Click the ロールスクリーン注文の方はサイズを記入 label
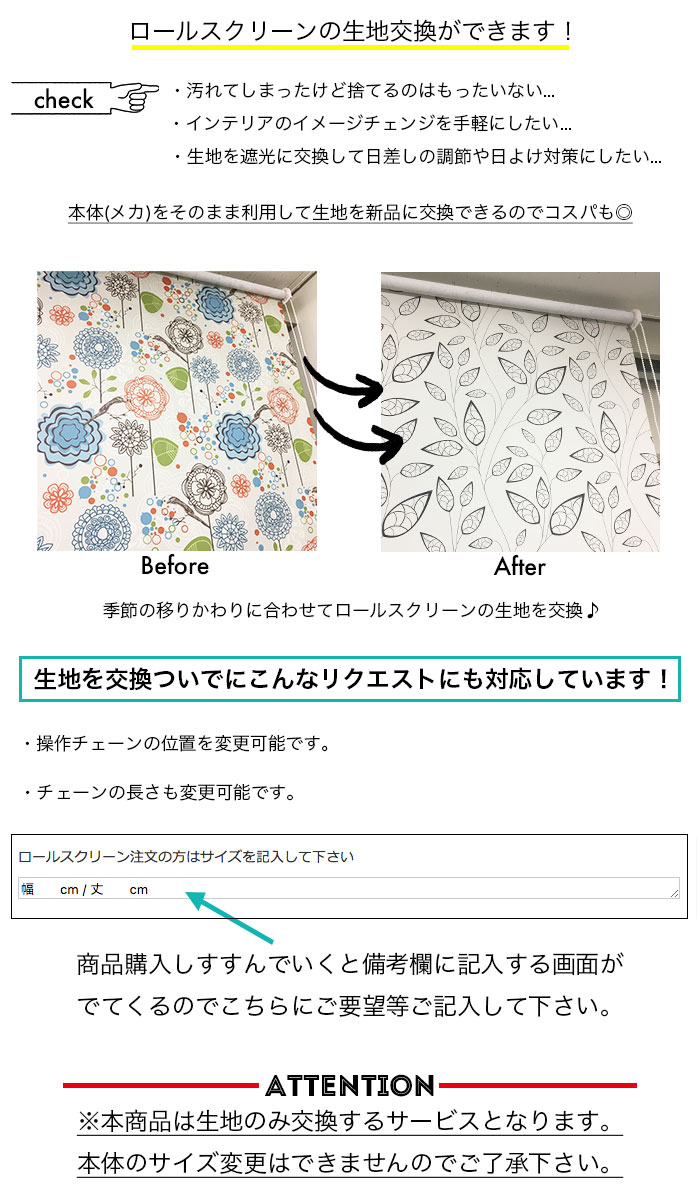The height and width of the screenshot is (1200, 700). (x=186, y=857)
